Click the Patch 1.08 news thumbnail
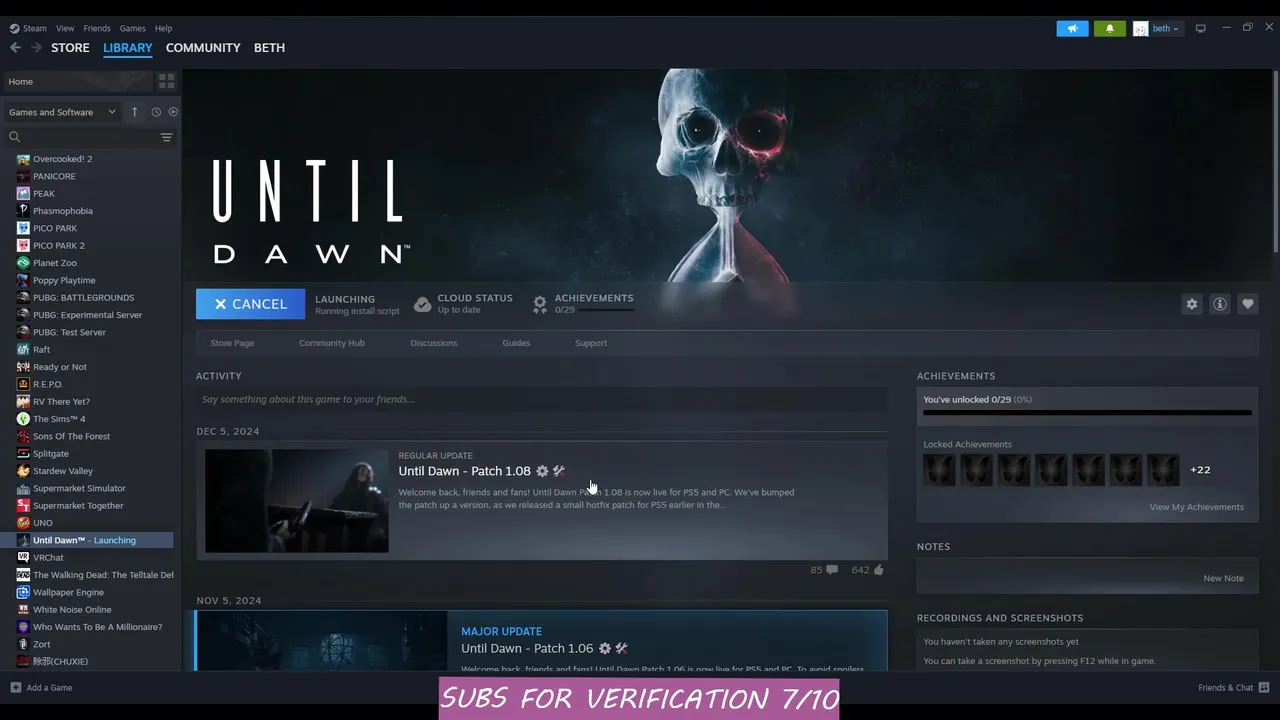Viewport: 1280px width, 720px height. [297, 501]
